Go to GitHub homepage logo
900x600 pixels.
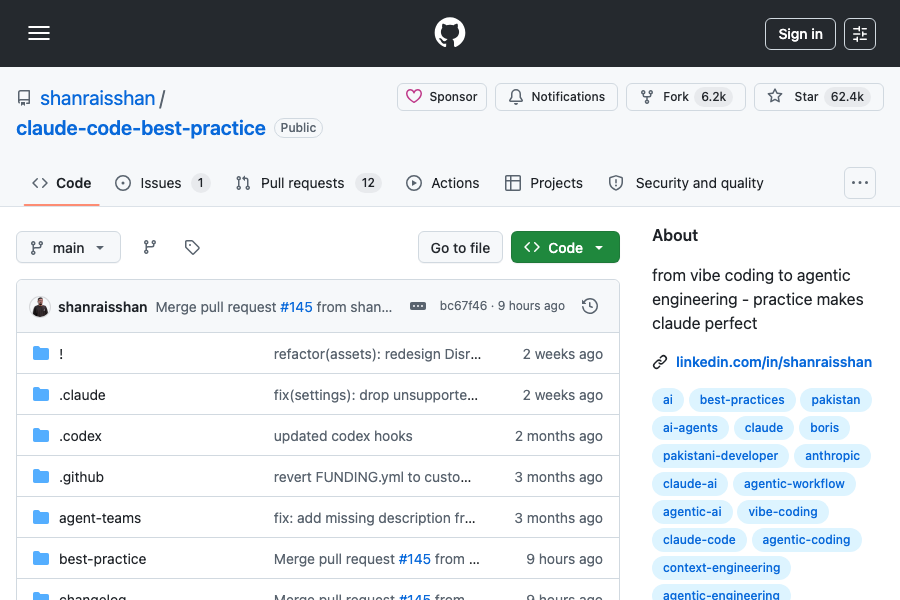449,33
